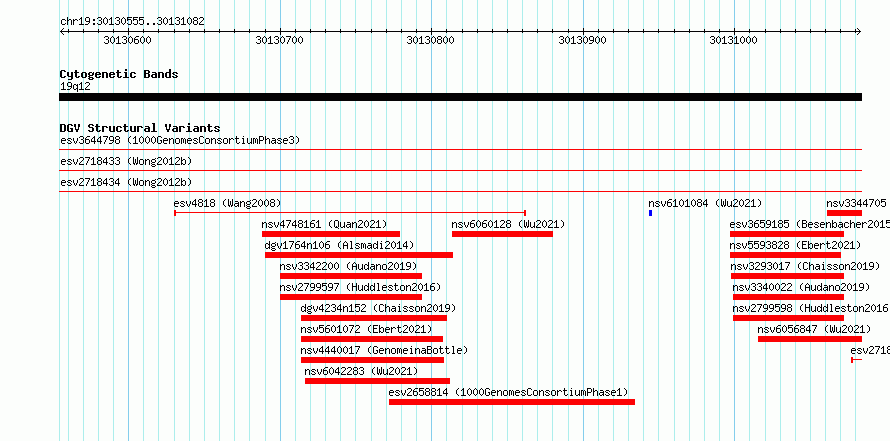890x441 pixels.
Task: Select the first esv2718433 (Wong2012b) label
Action: click(126, 161)
